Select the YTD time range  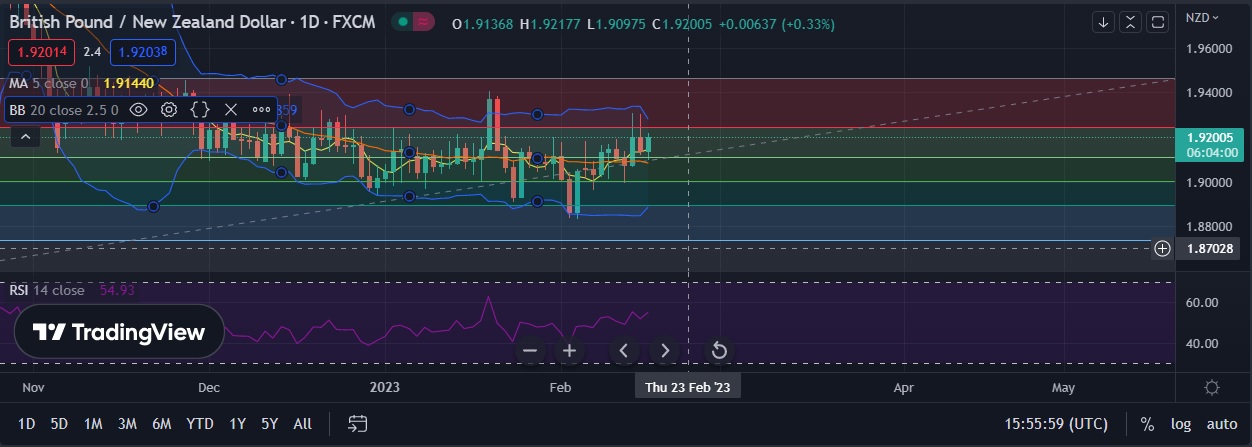pos(200,424)
